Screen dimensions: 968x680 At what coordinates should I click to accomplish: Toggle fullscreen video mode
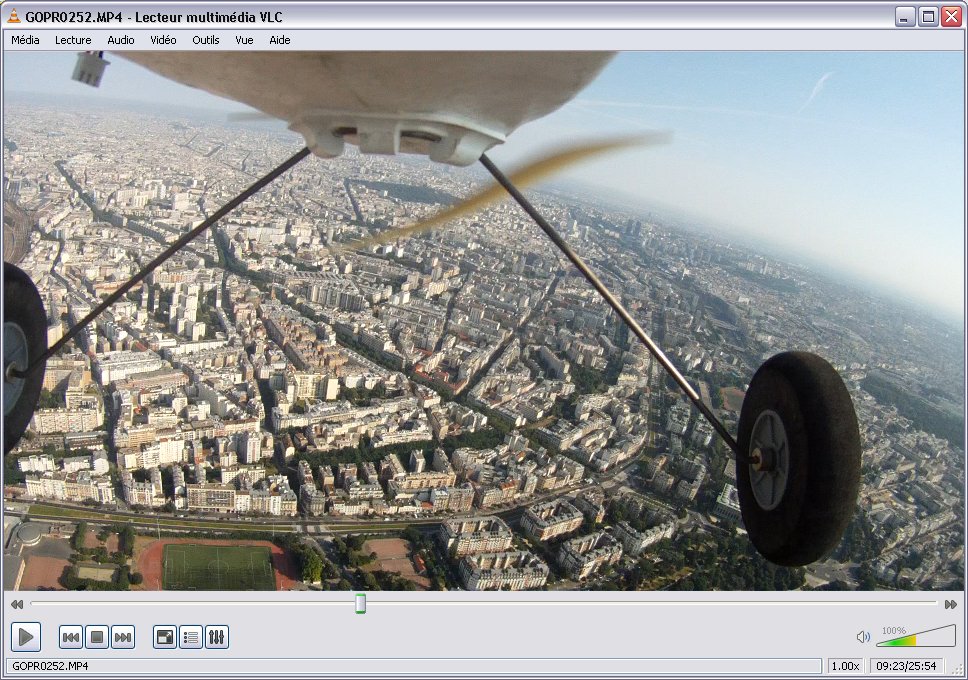point(165,637)
